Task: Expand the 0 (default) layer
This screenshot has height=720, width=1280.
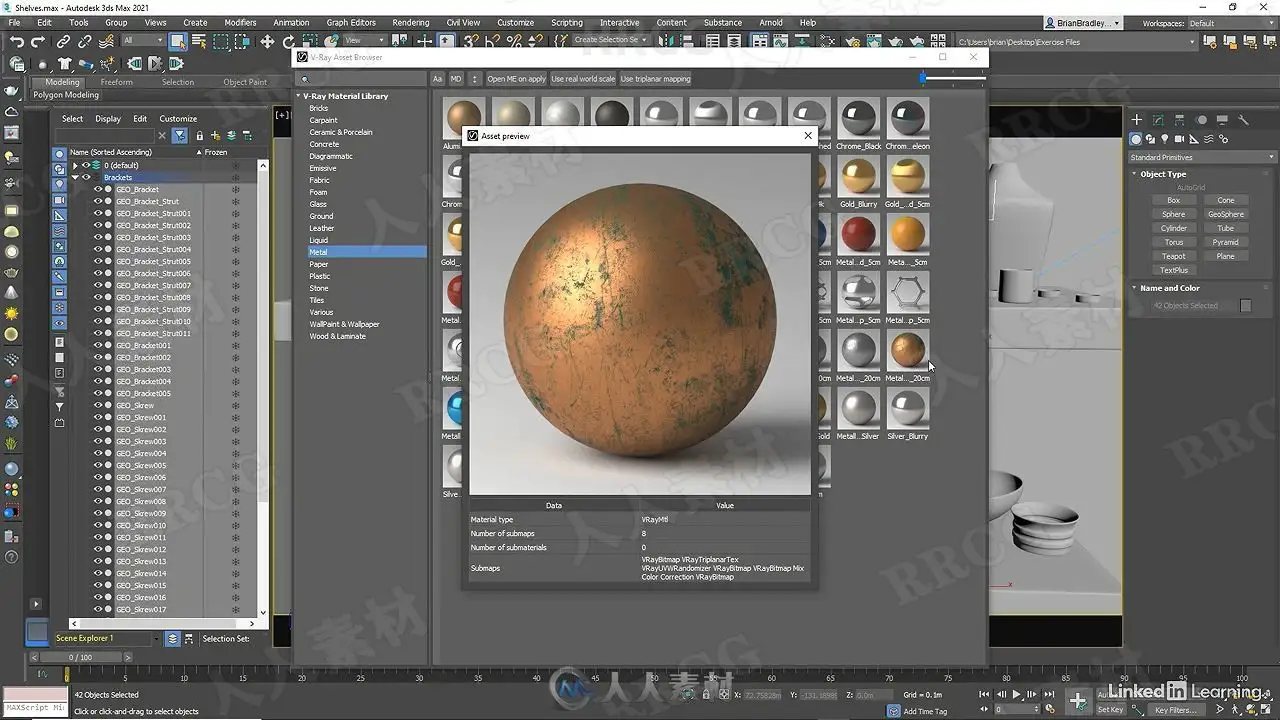Action: click(x=75, y=165)
